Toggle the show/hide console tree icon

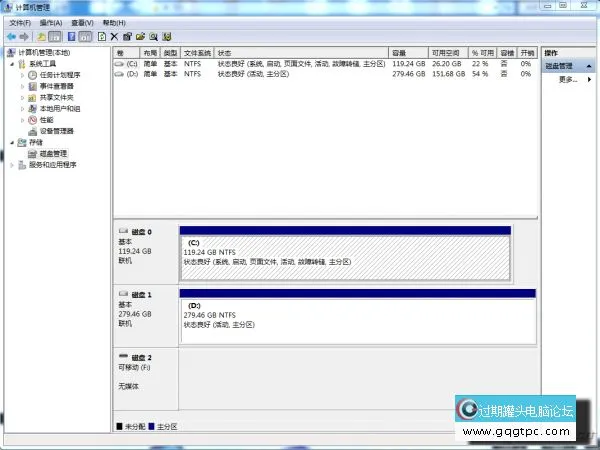point(55,37)
